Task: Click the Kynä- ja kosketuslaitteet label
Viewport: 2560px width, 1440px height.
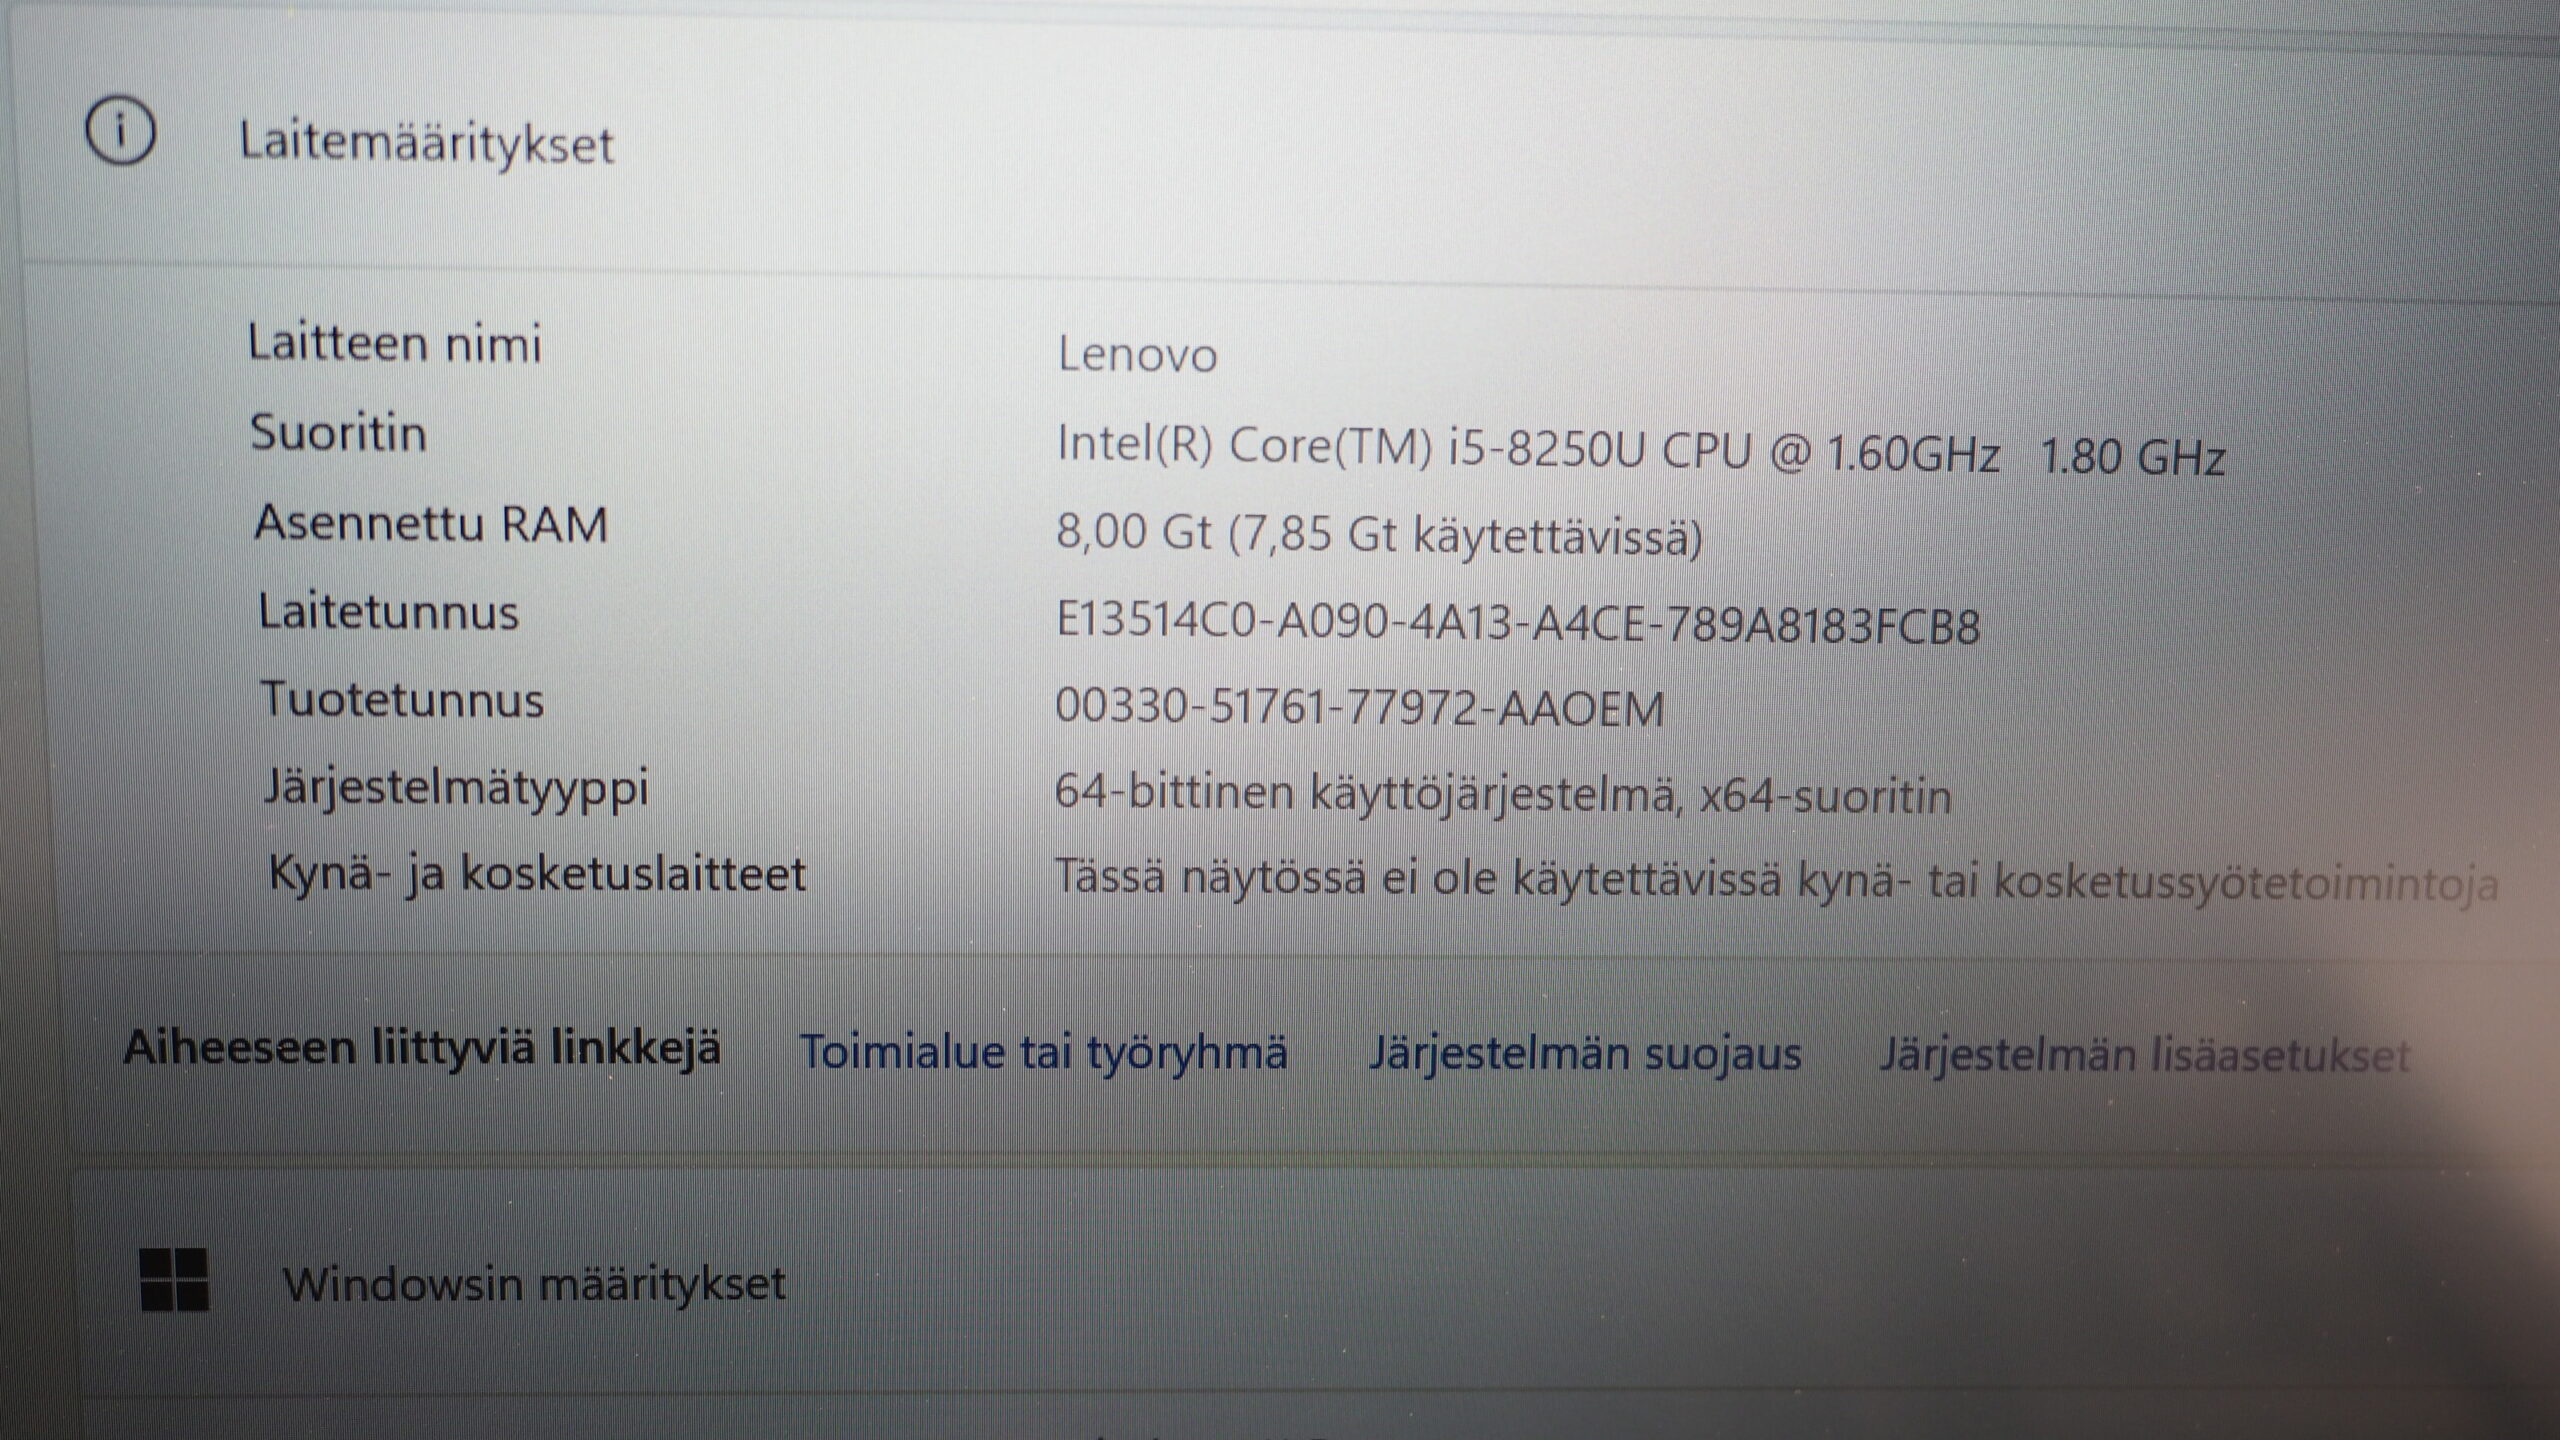Action: [537, 874]
